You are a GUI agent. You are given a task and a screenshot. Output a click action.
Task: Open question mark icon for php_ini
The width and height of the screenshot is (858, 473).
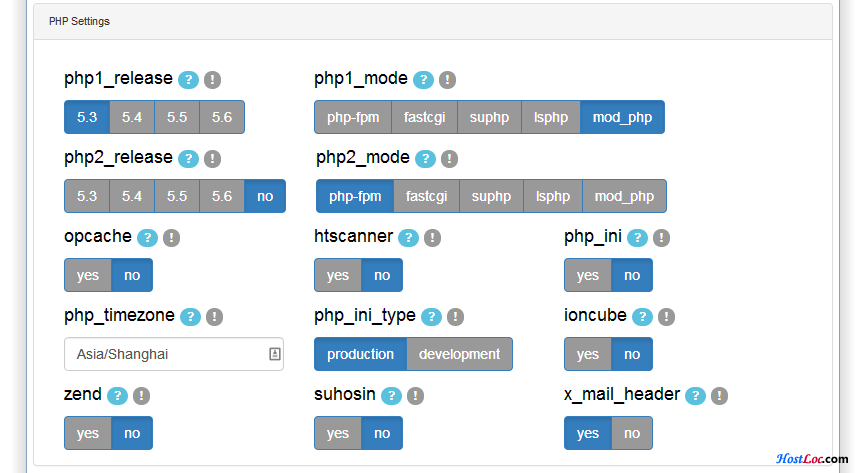tap(637, 238)
